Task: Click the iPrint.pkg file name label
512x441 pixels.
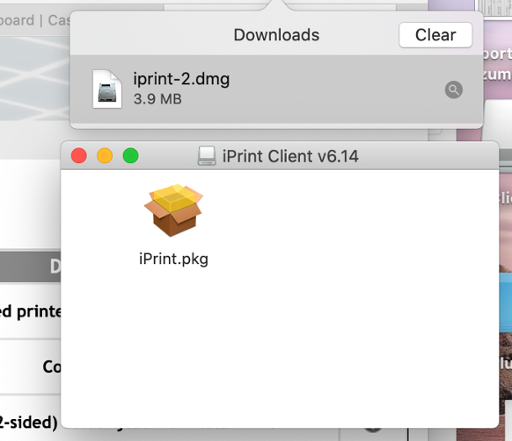Action: click(174, 259)
